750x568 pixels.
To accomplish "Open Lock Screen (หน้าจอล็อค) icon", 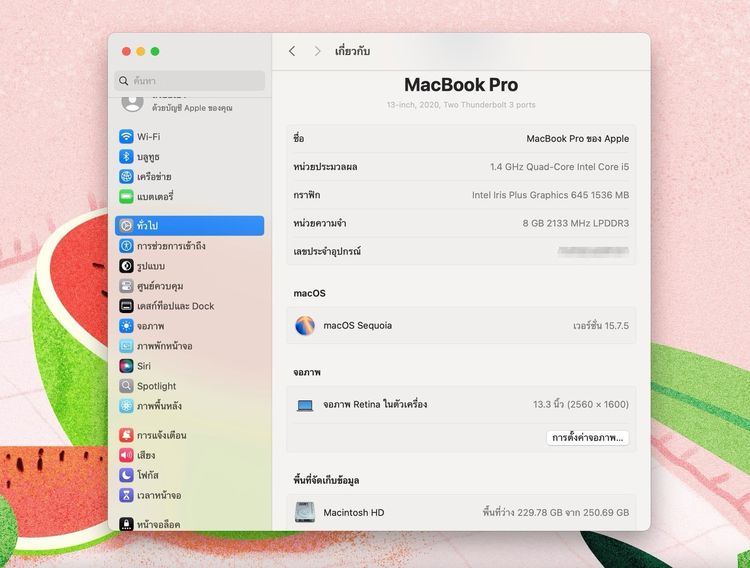I will (x=126, y=523).
